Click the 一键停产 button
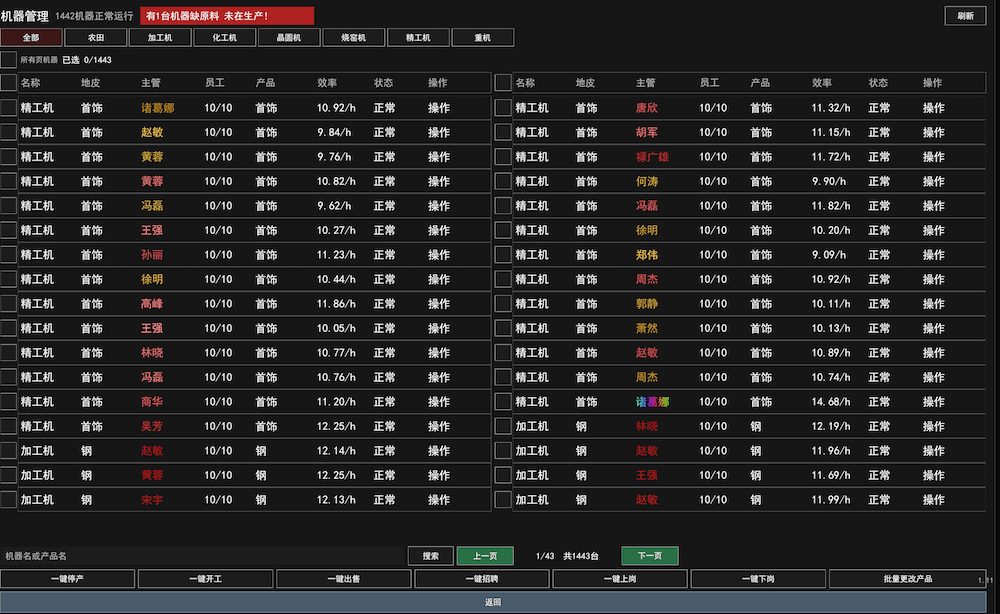1000x614 pixels. click(x=68, y=579)
